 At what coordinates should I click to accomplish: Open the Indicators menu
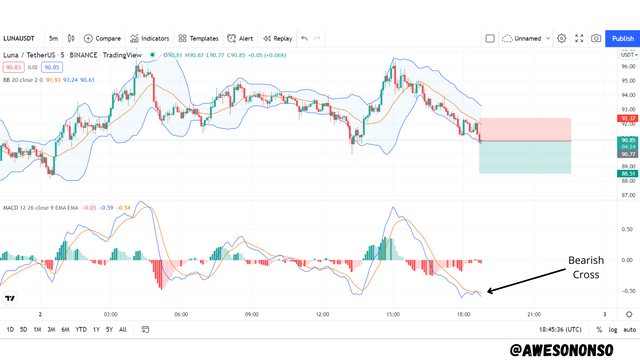coord(149,38)
